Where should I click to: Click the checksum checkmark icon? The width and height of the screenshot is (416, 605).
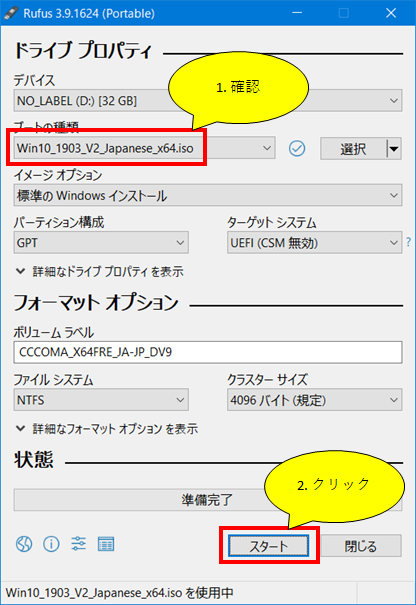(x=297, y=148)
